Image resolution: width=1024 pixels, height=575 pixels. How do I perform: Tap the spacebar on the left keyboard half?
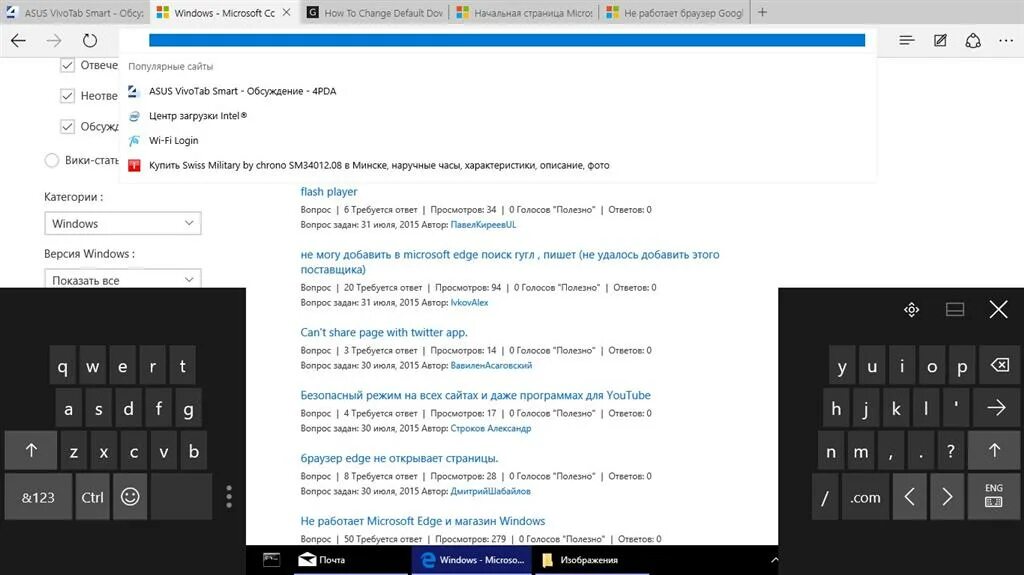pyautogui.click(x=181, y=497)
